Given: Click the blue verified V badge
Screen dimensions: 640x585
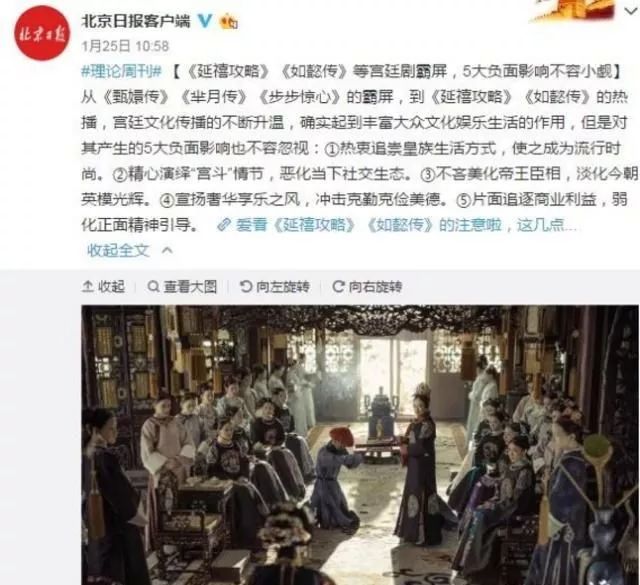Looking at the screenshot, I should coord(205,21).
